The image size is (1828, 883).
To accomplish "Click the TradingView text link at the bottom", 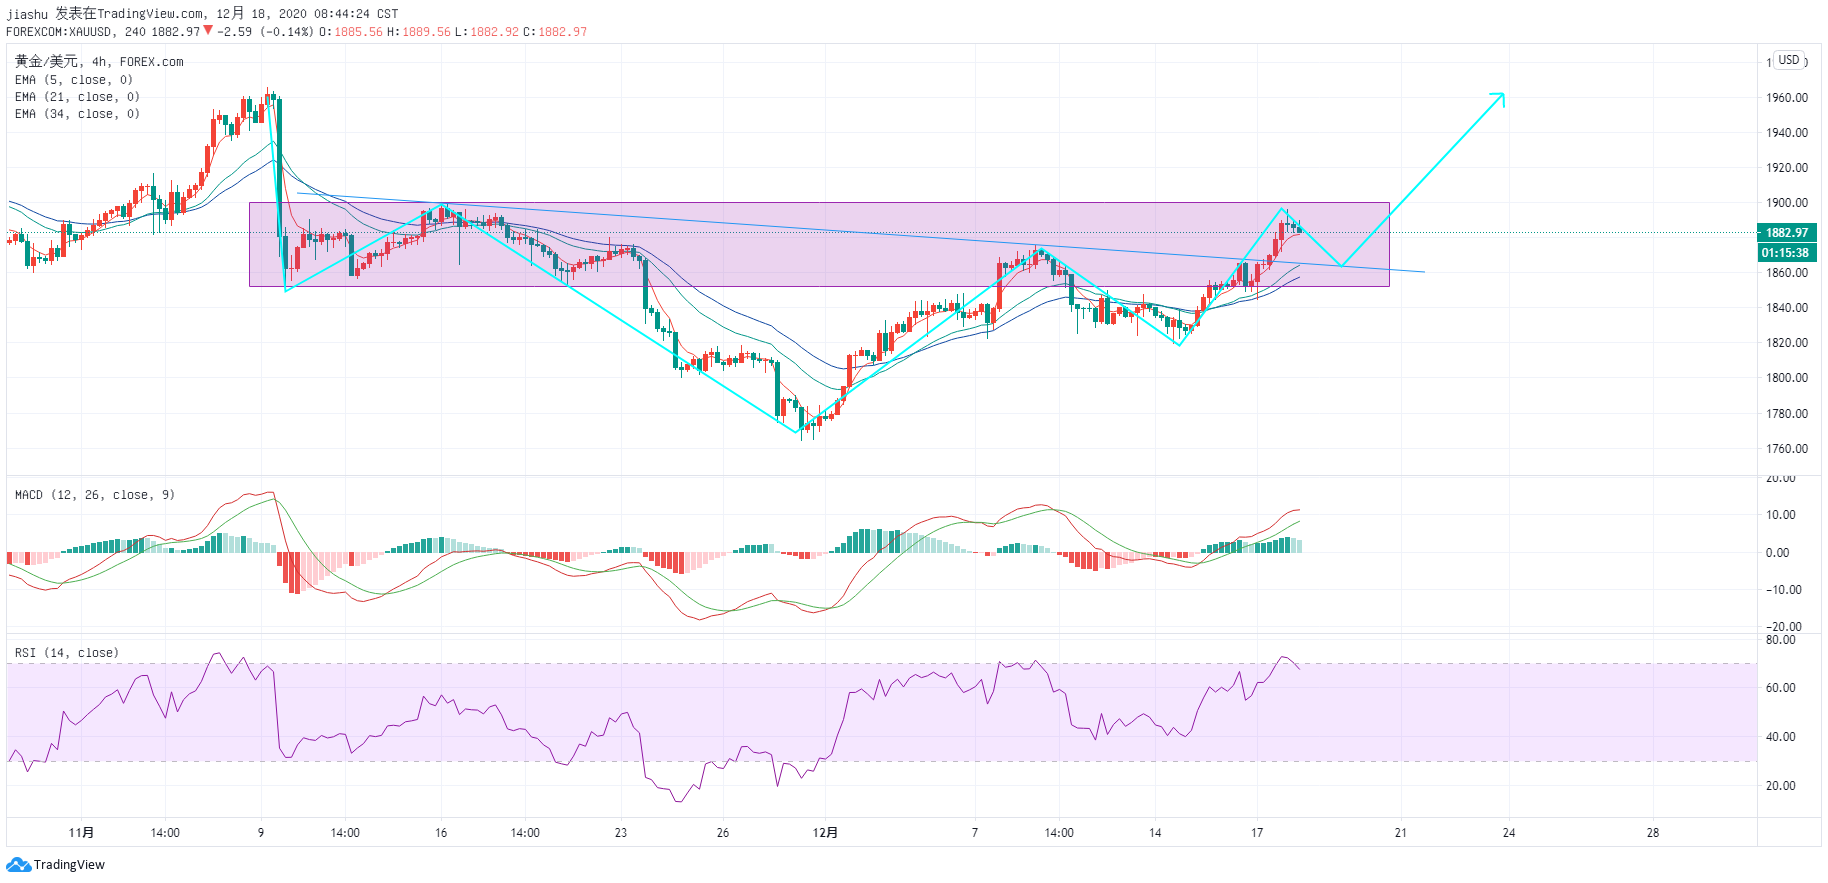I will [69, 865].
